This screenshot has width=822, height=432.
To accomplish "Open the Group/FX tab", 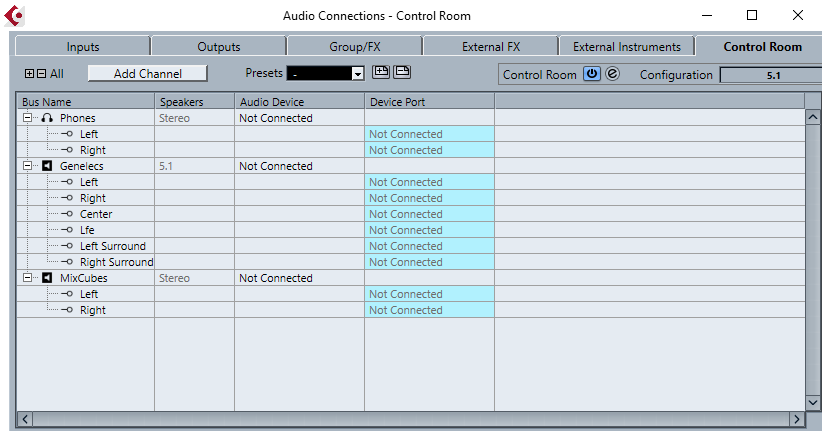I will [x=354, y=46].
